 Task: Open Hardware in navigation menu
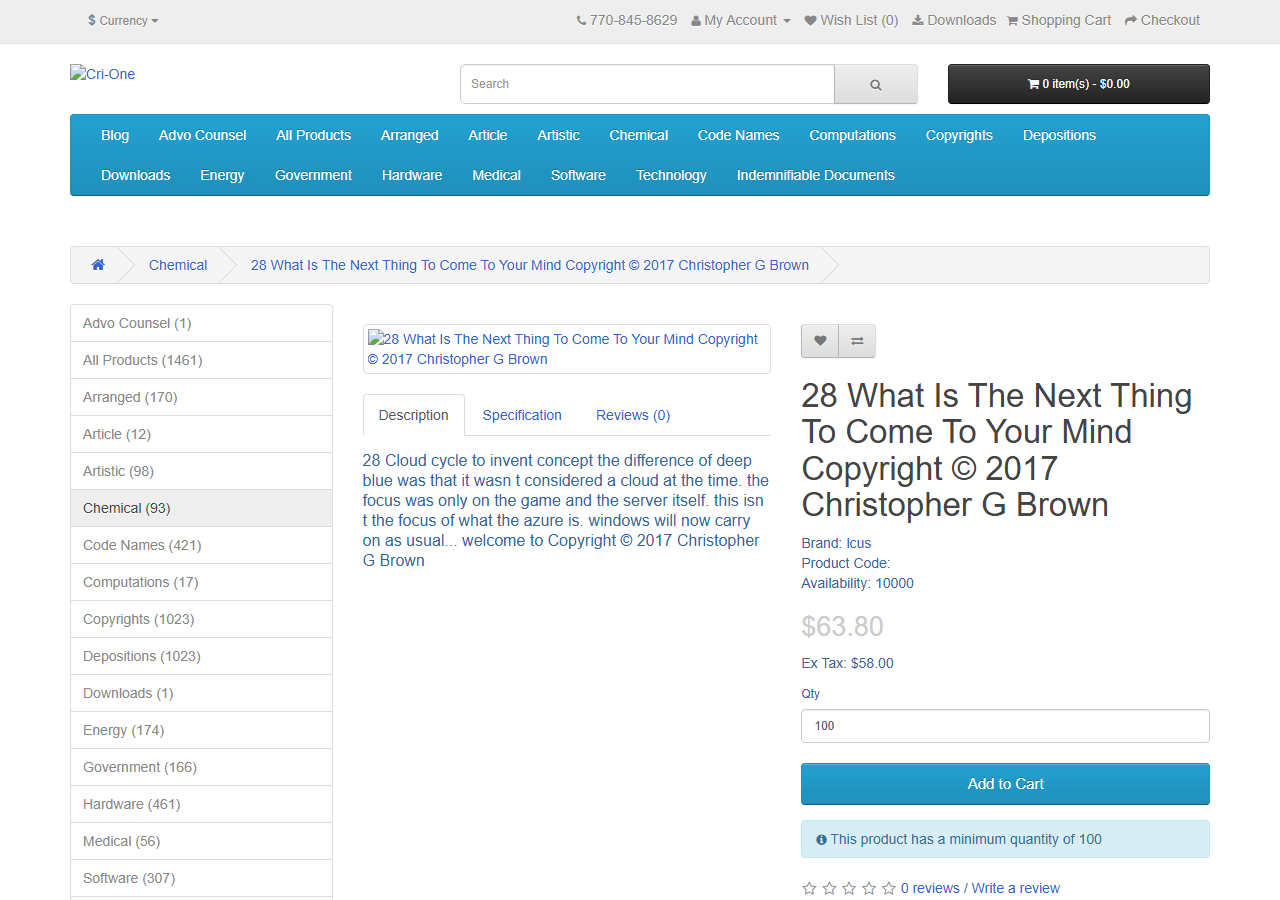click(x=412, y=175)
